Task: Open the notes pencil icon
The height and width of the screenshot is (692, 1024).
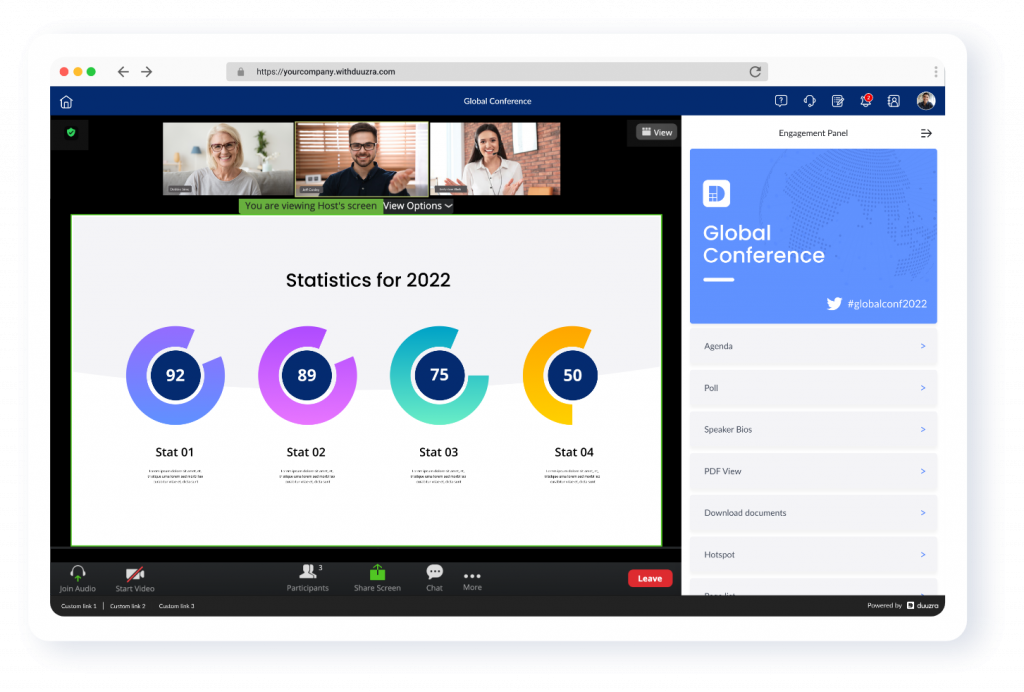Action: 838,101
